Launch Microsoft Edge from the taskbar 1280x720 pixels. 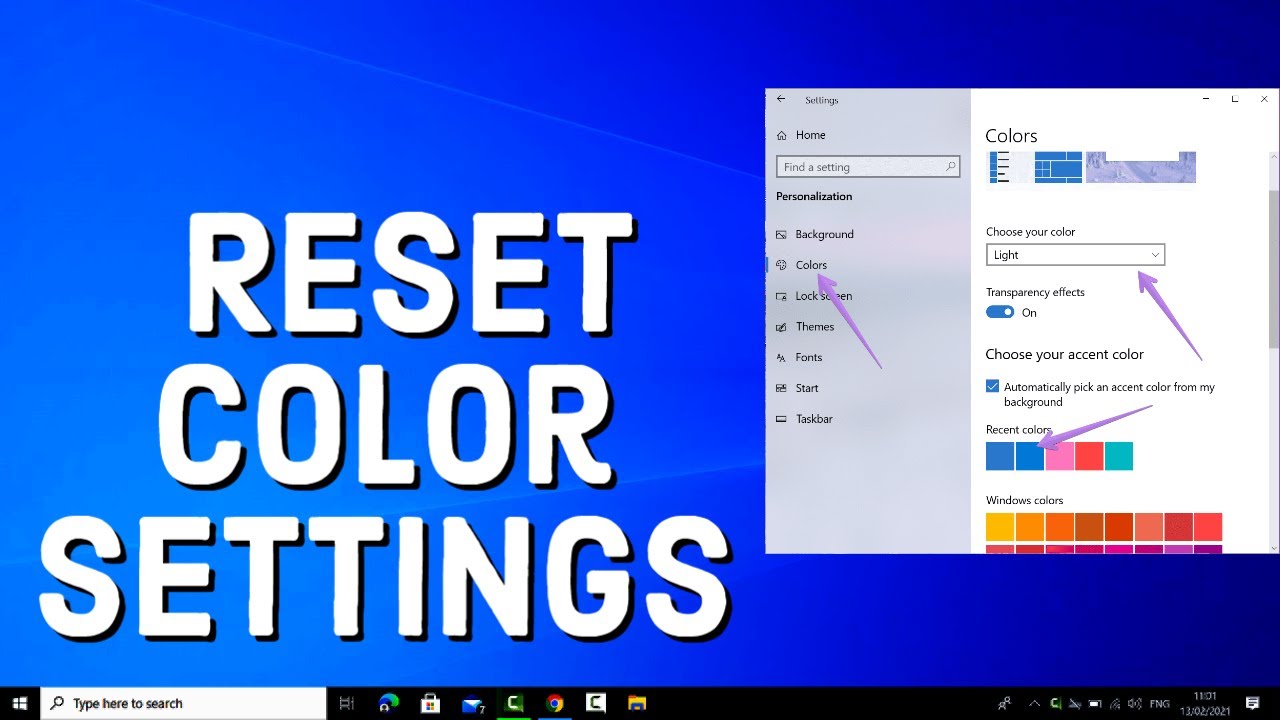click(389, 704)
